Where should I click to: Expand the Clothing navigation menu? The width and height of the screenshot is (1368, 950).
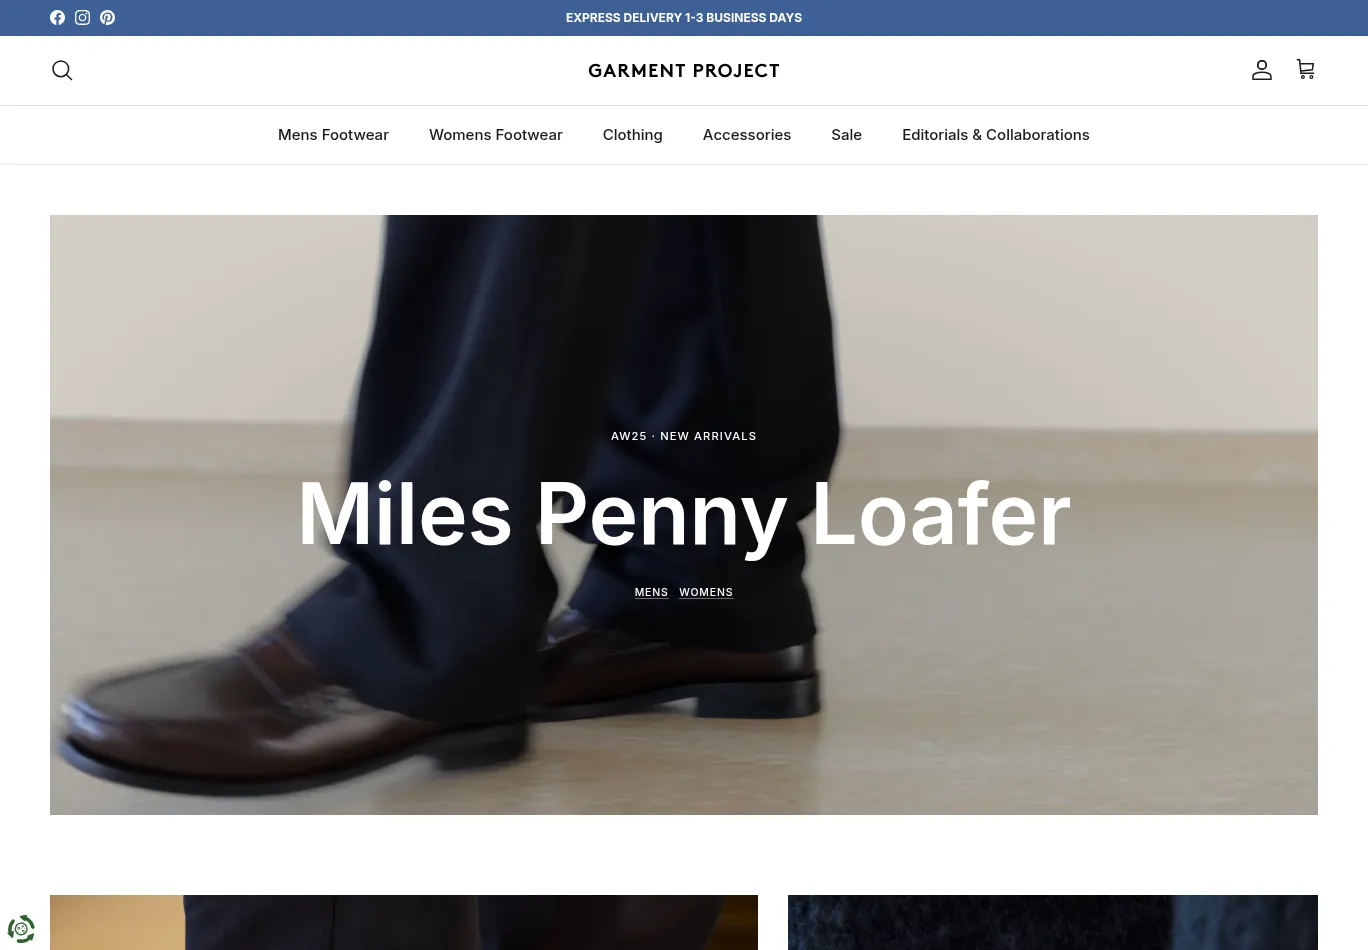tap(632, 135)
